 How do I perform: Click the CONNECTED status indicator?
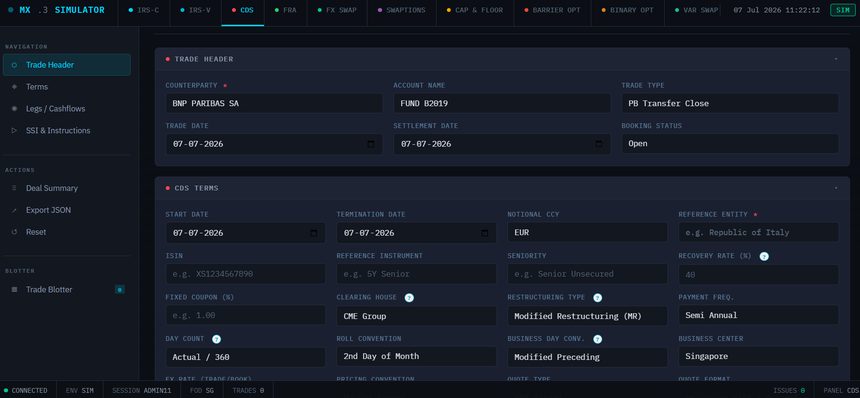[26, 391]
